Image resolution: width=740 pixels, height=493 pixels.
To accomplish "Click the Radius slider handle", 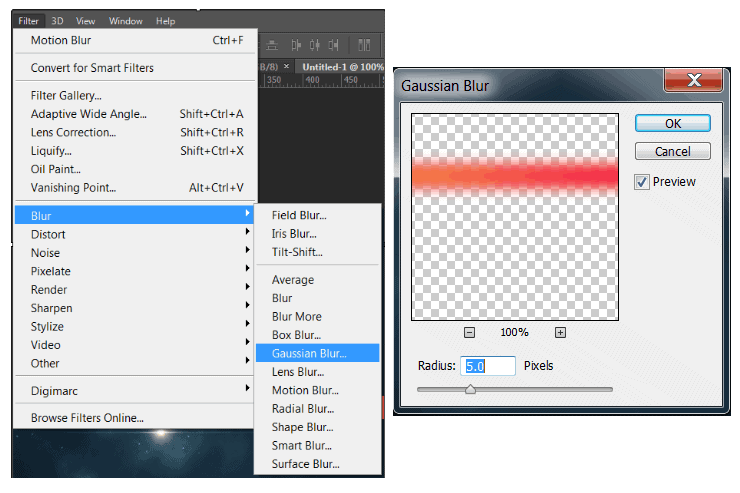I will (x=470, y=389).
